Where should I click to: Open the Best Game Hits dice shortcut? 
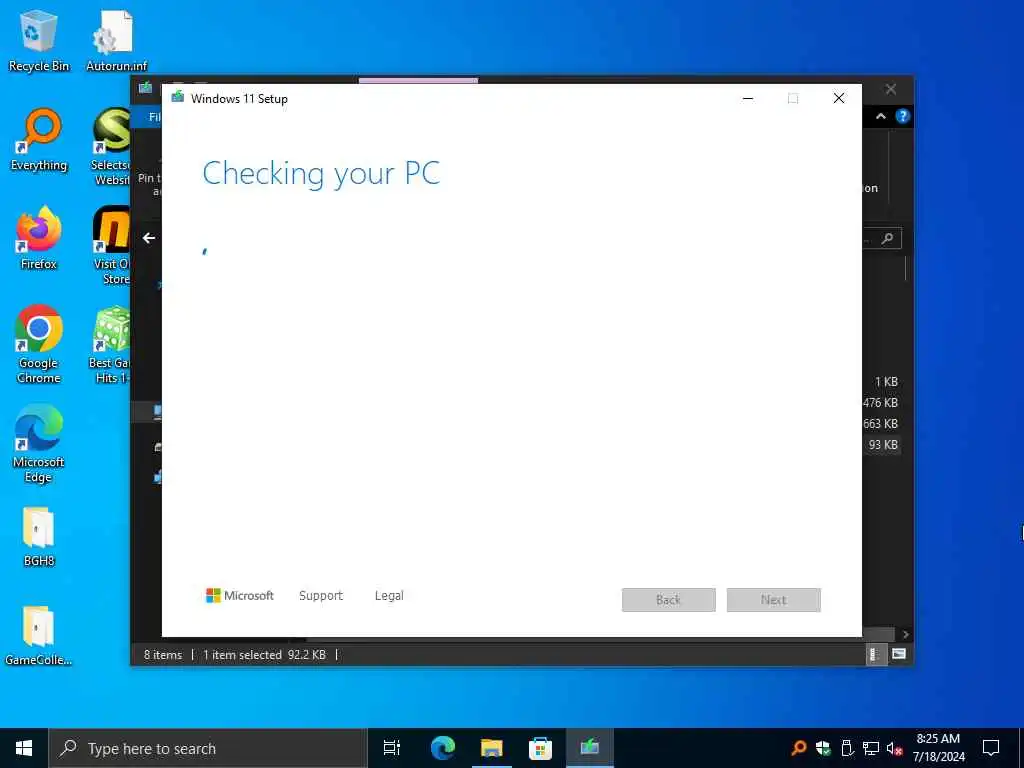[x=111, y=344]
